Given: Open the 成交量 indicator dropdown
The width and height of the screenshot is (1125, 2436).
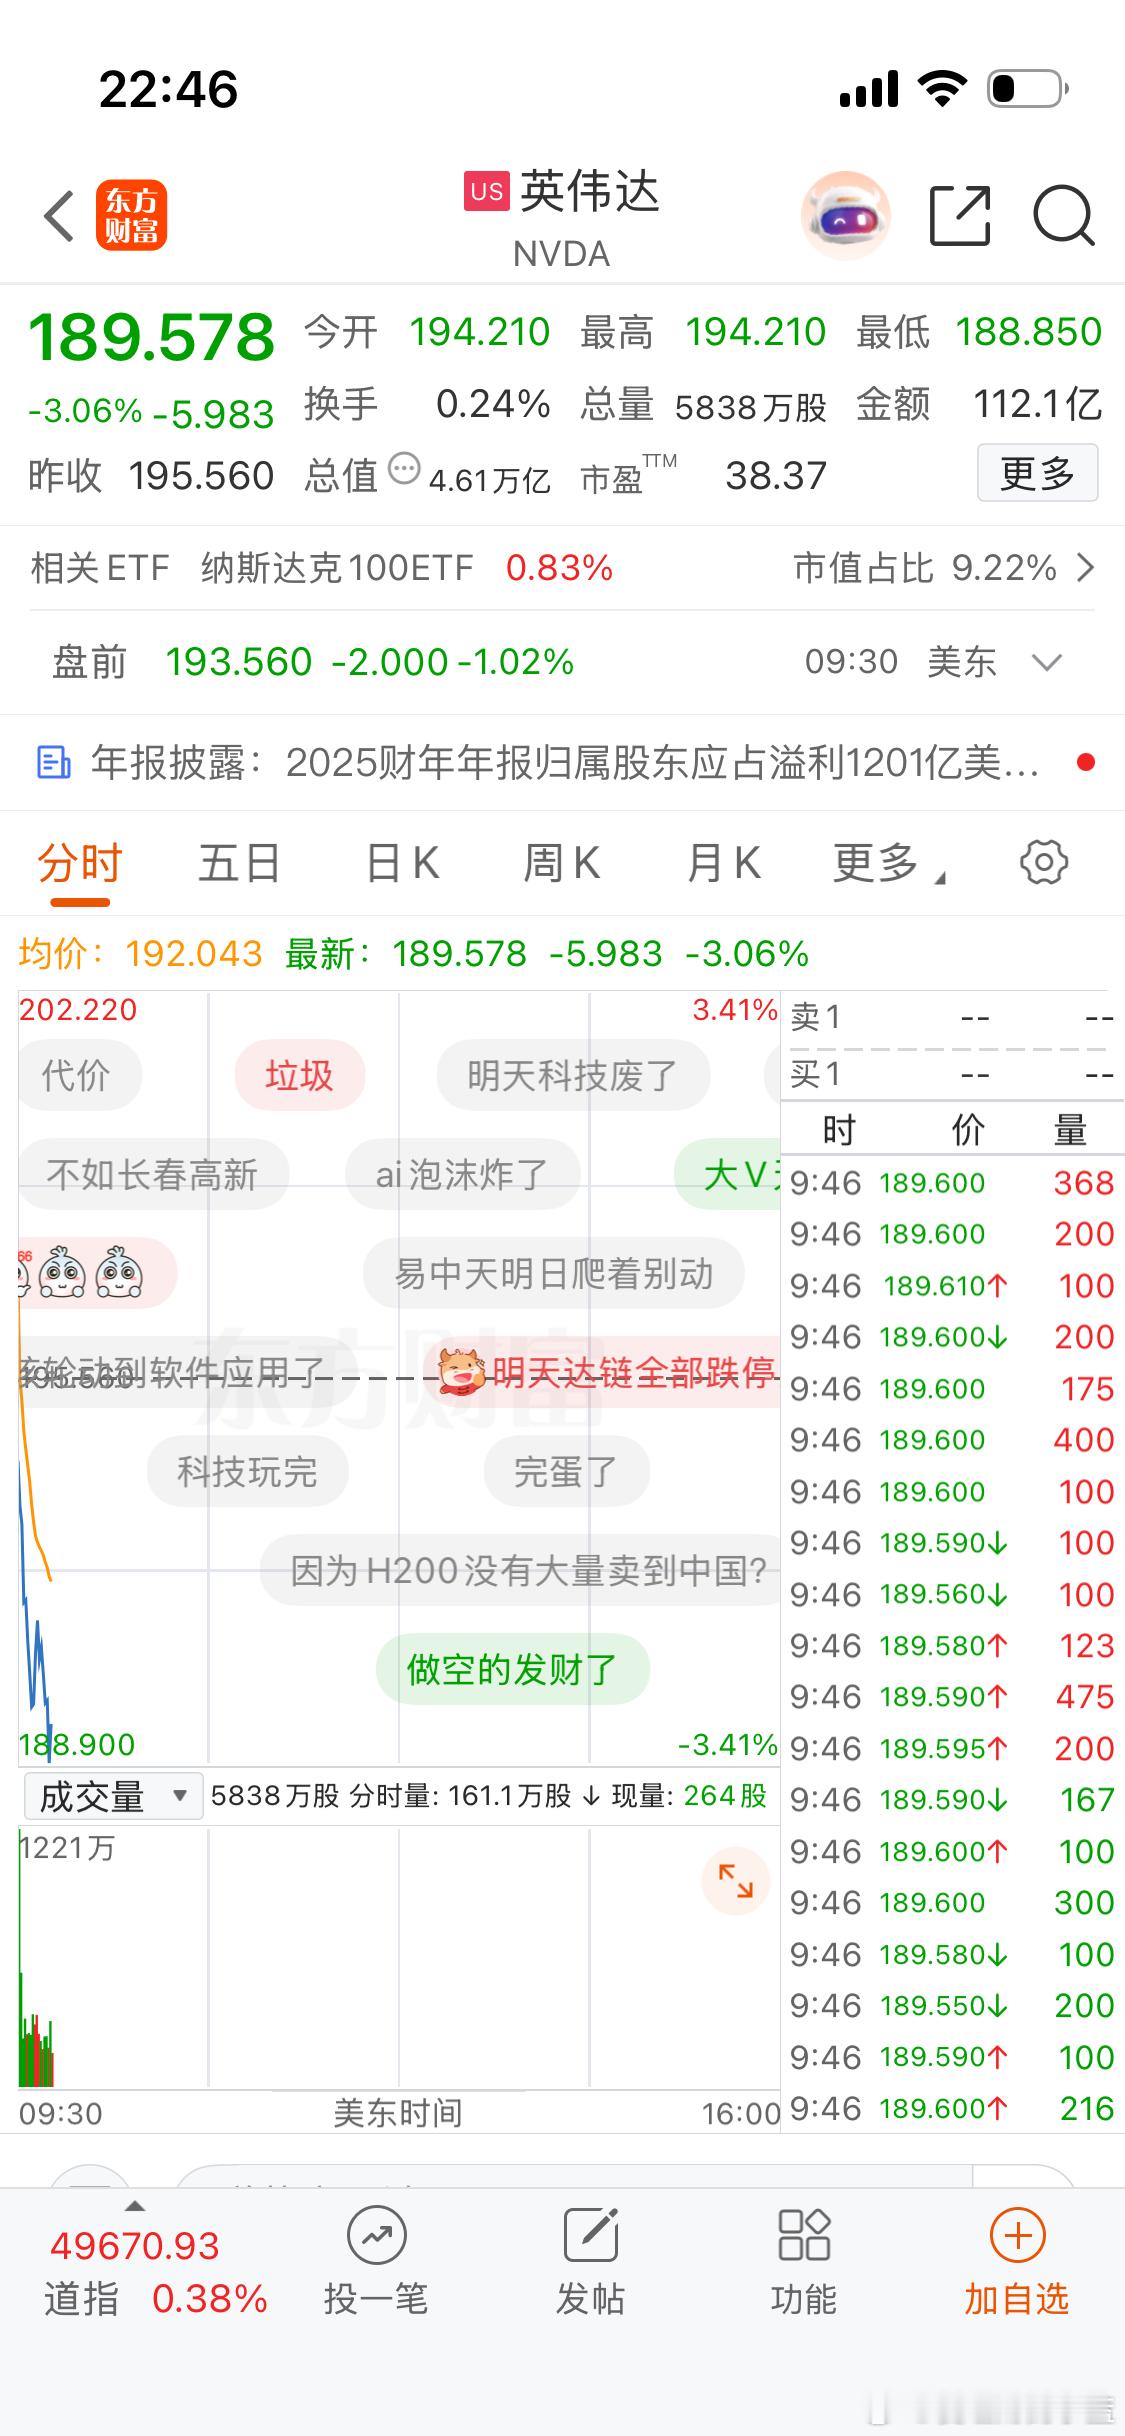Looking at the screenshot, I should (113, 1796).
